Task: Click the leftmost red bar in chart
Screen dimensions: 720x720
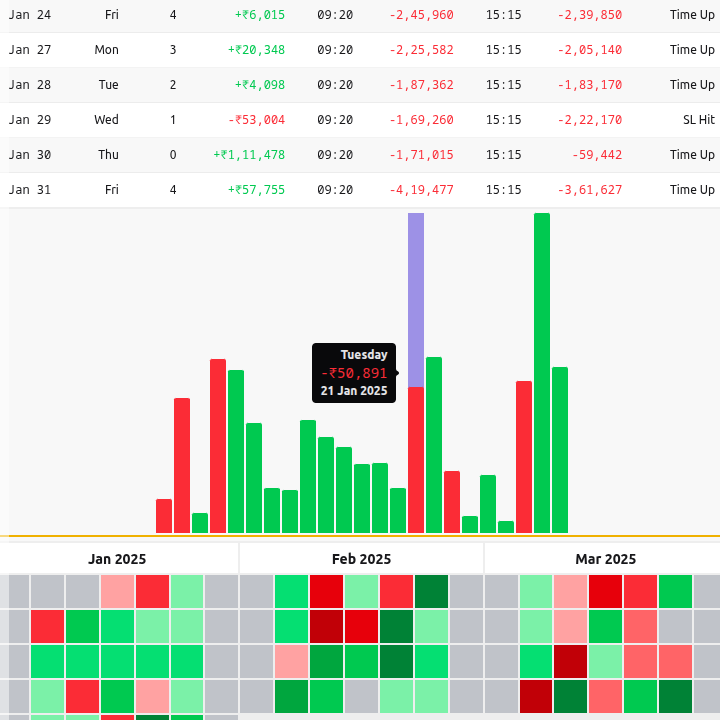Action: pyautogui.click(x=164, y=516)
